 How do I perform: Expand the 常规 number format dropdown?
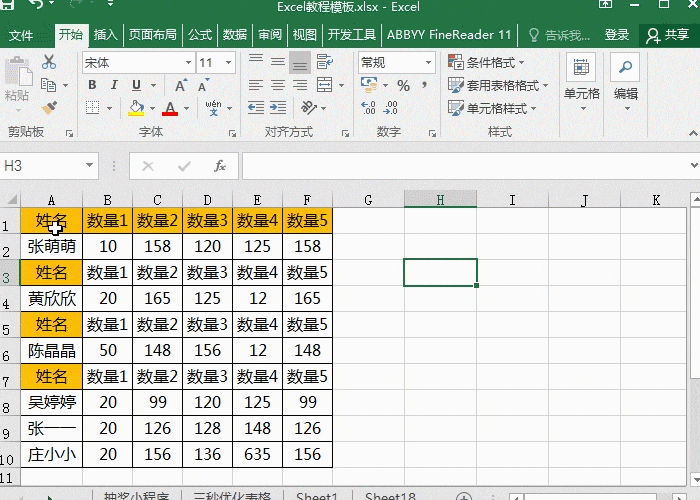[431, 63]
